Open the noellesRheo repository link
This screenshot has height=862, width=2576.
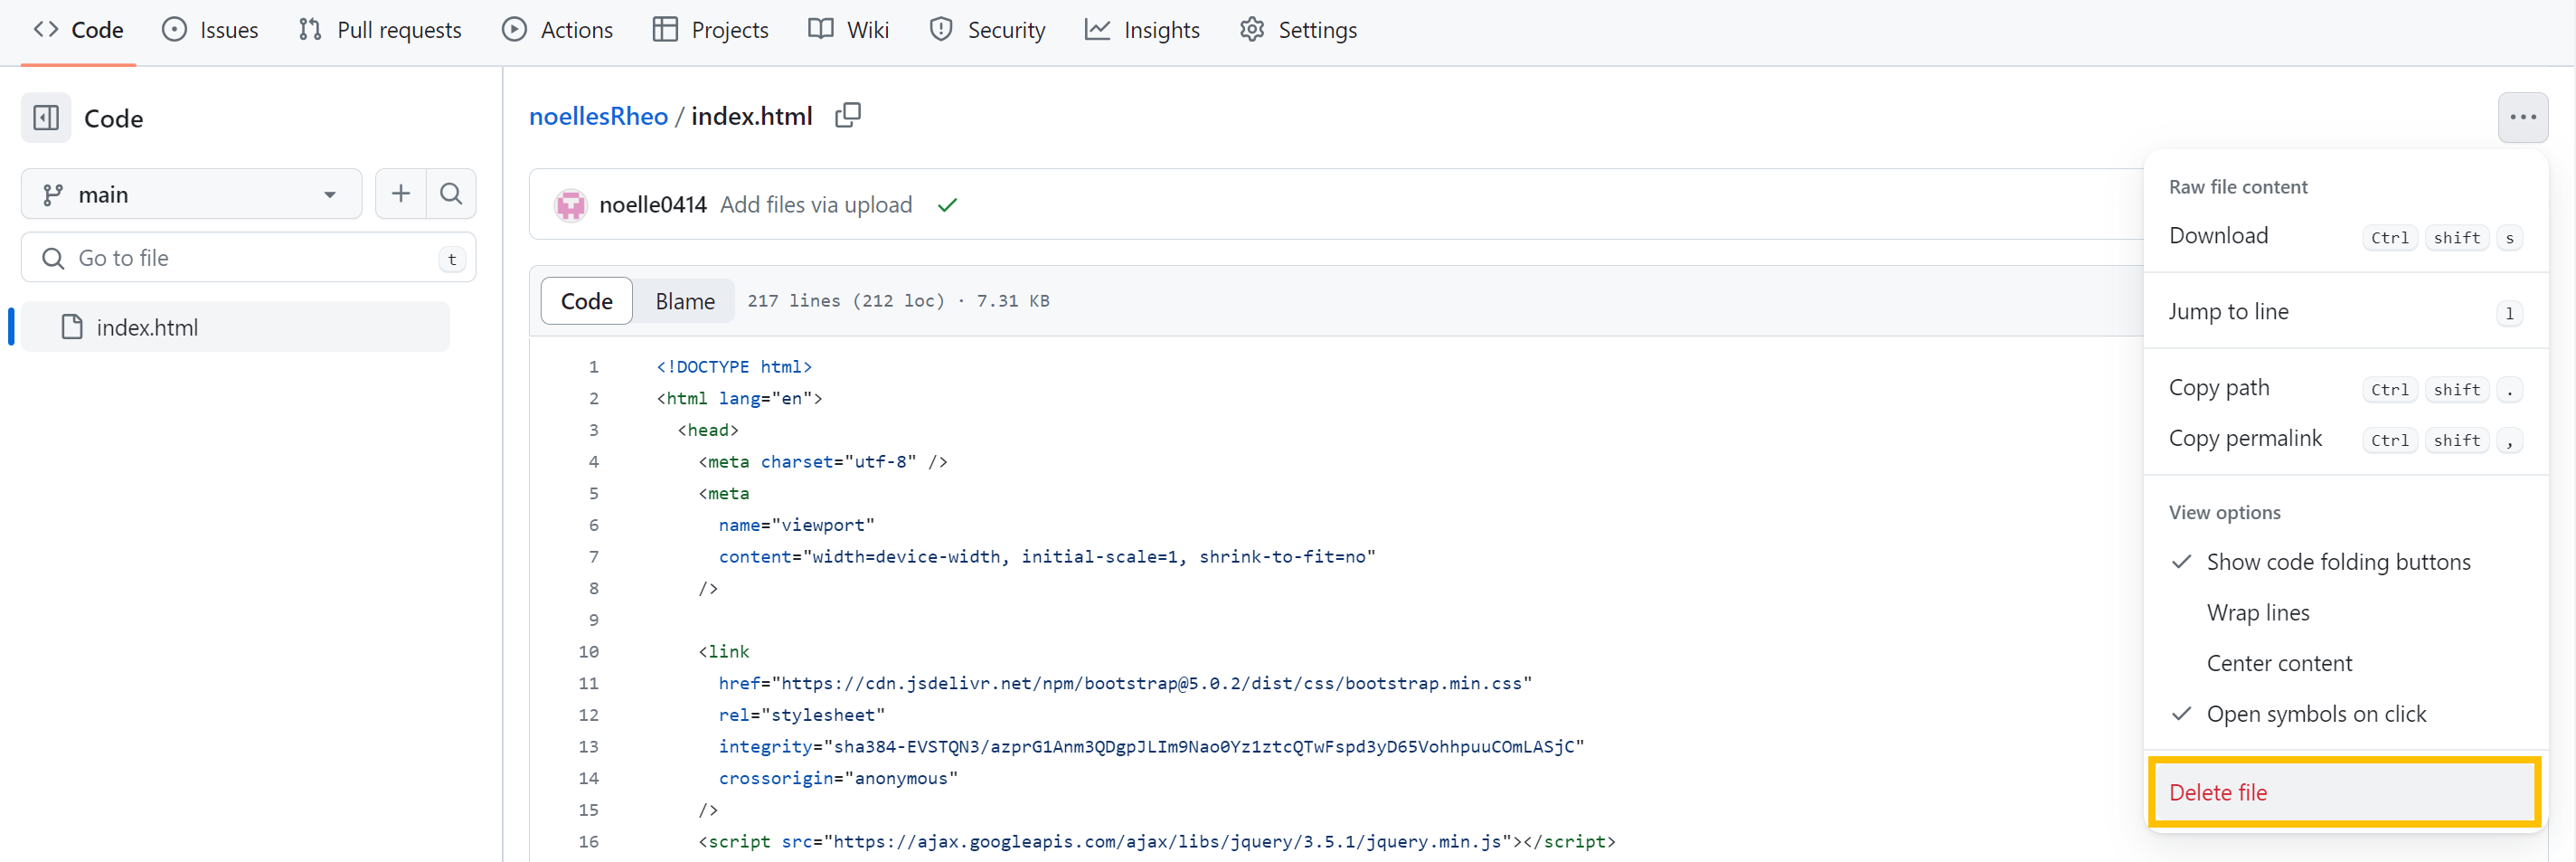(x=598, y=116)
